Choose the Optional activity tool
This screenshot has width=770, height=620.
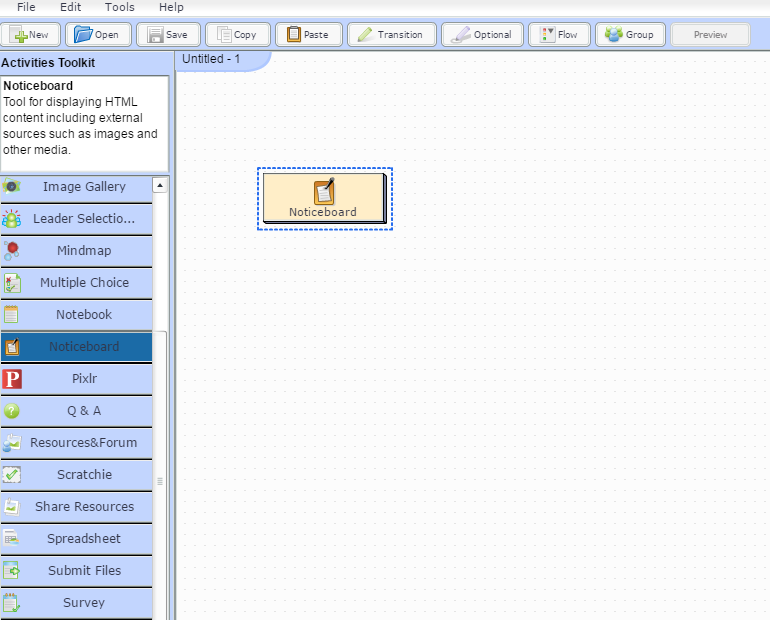[x=481, y=35]
